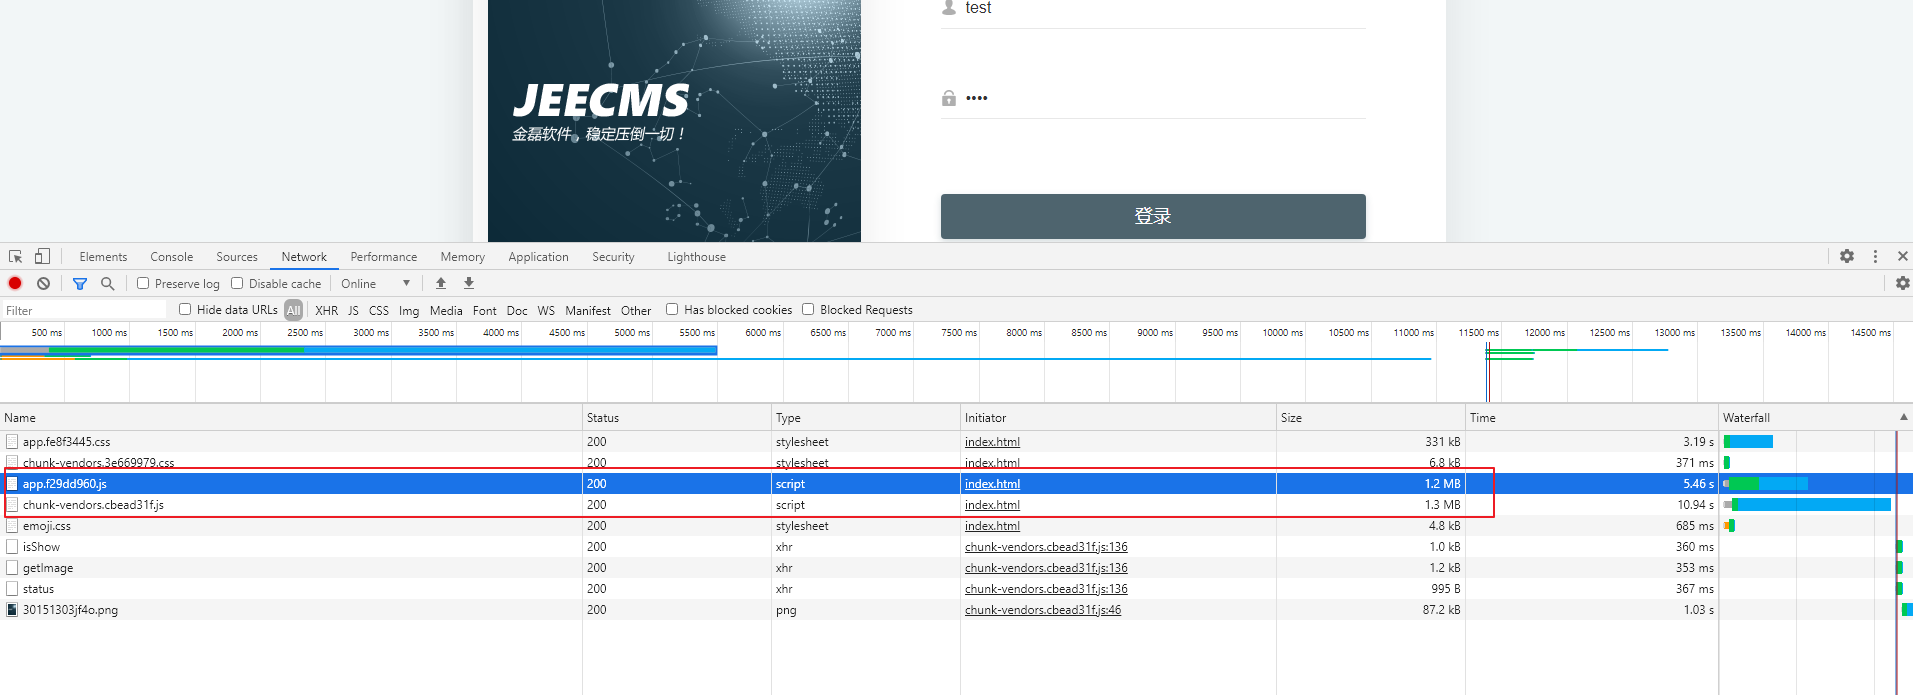This screenshot has width=1913, height=695.
Task: Sort by the Time column header
Action: 1592,418
